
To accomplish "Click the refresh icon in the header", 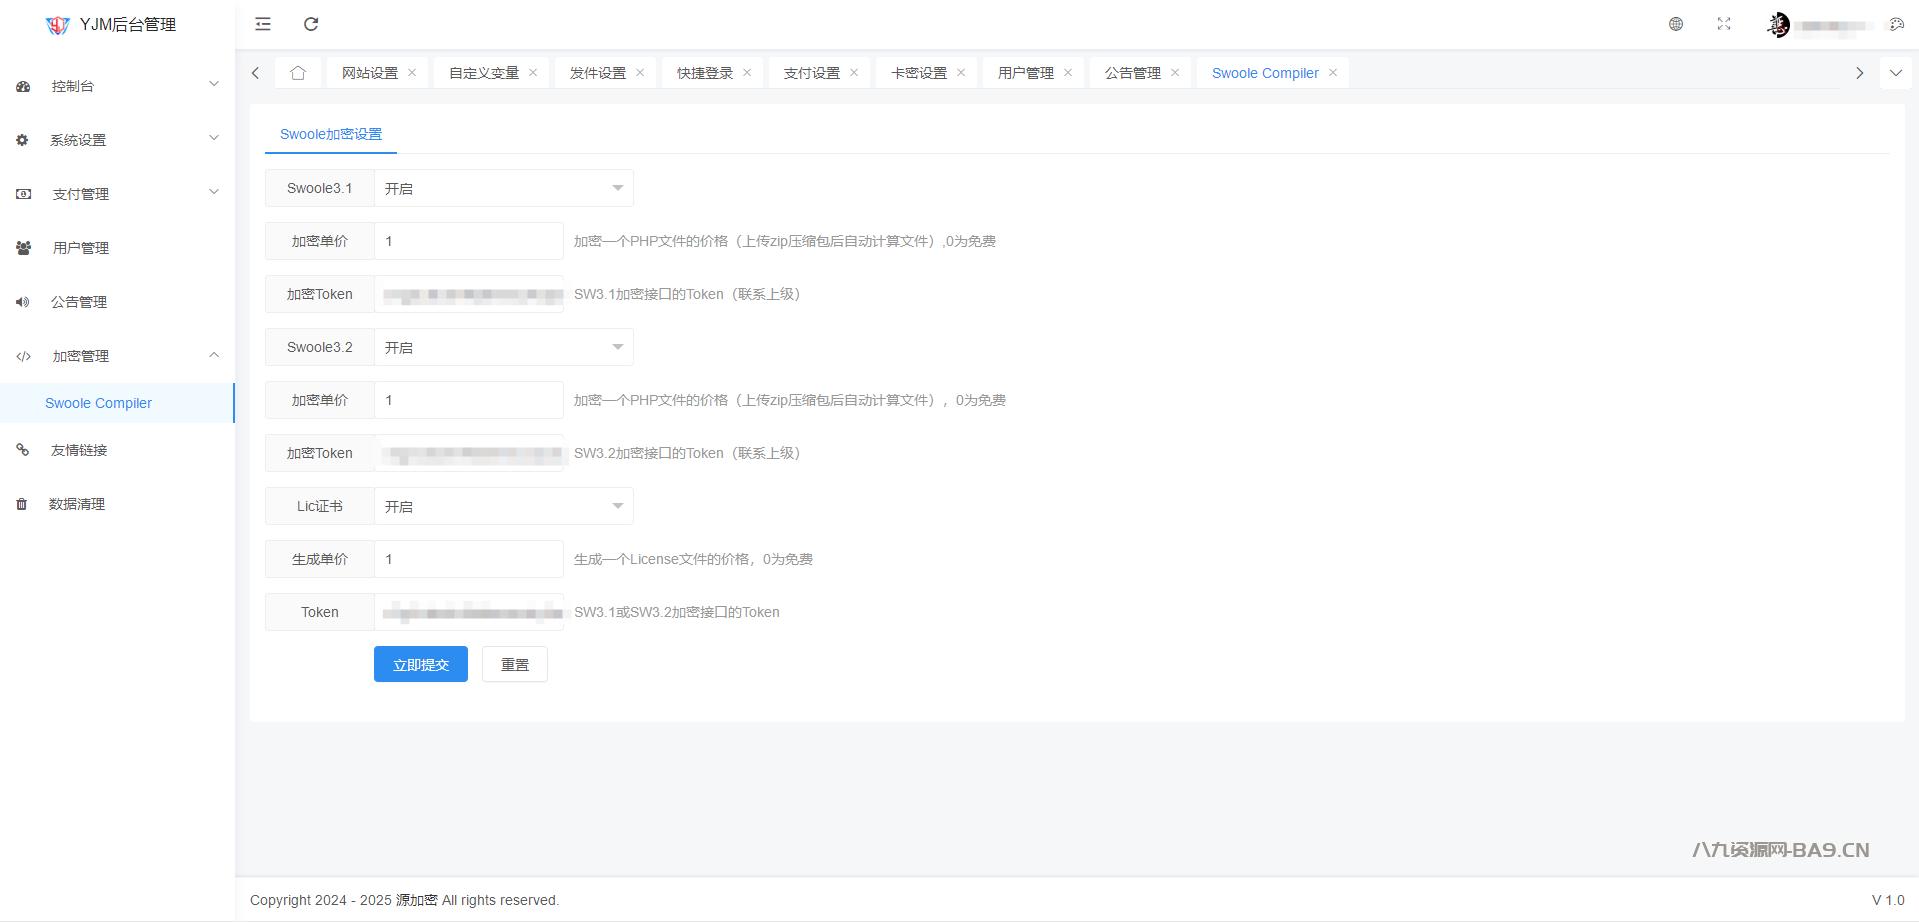I will 311,24.
